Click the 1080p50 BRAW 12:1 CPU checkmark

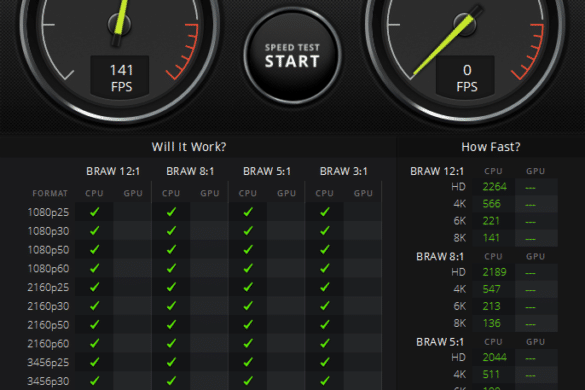[x=94, y=249]
